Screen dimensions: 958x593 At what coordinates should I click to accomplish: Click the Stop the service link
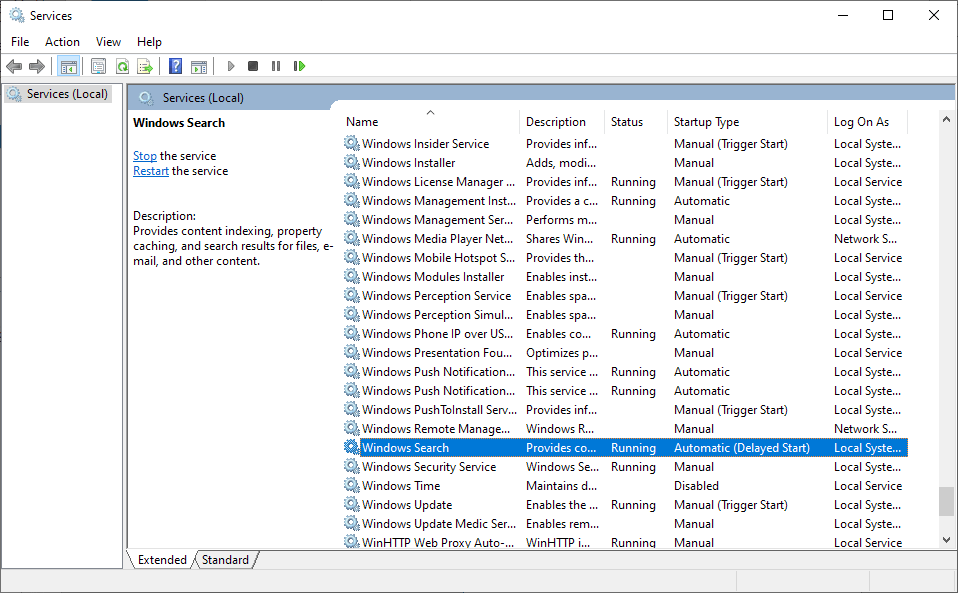[x=145, y=156]
